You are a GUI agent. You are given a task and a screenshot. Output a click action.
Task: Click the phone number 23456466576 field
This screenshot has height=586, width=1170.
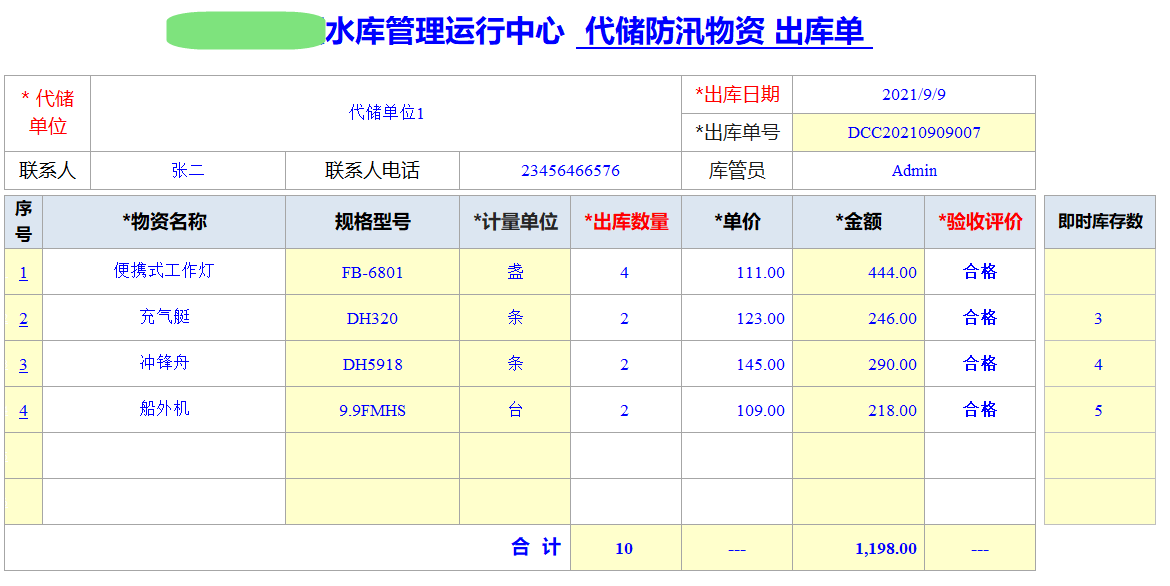click(x=575, y=169)
